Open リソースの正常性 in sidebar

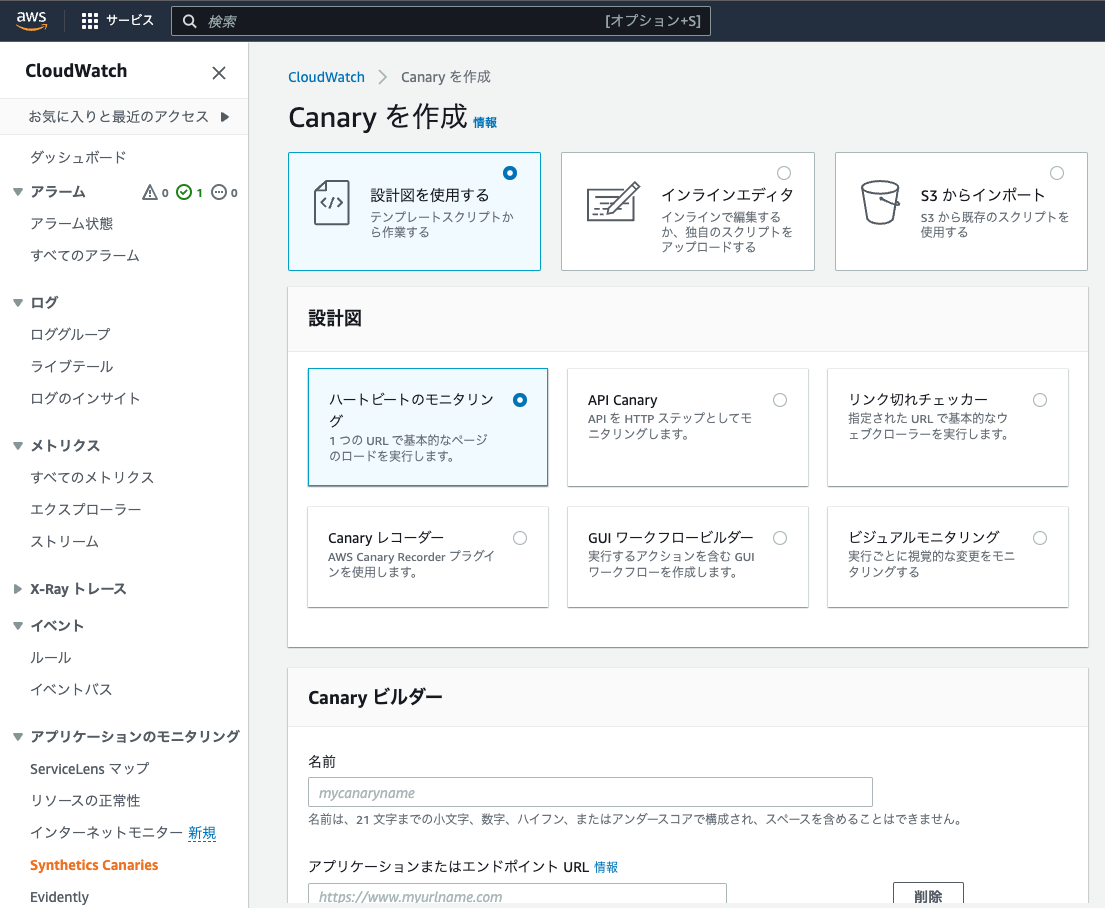coord(85,801)
